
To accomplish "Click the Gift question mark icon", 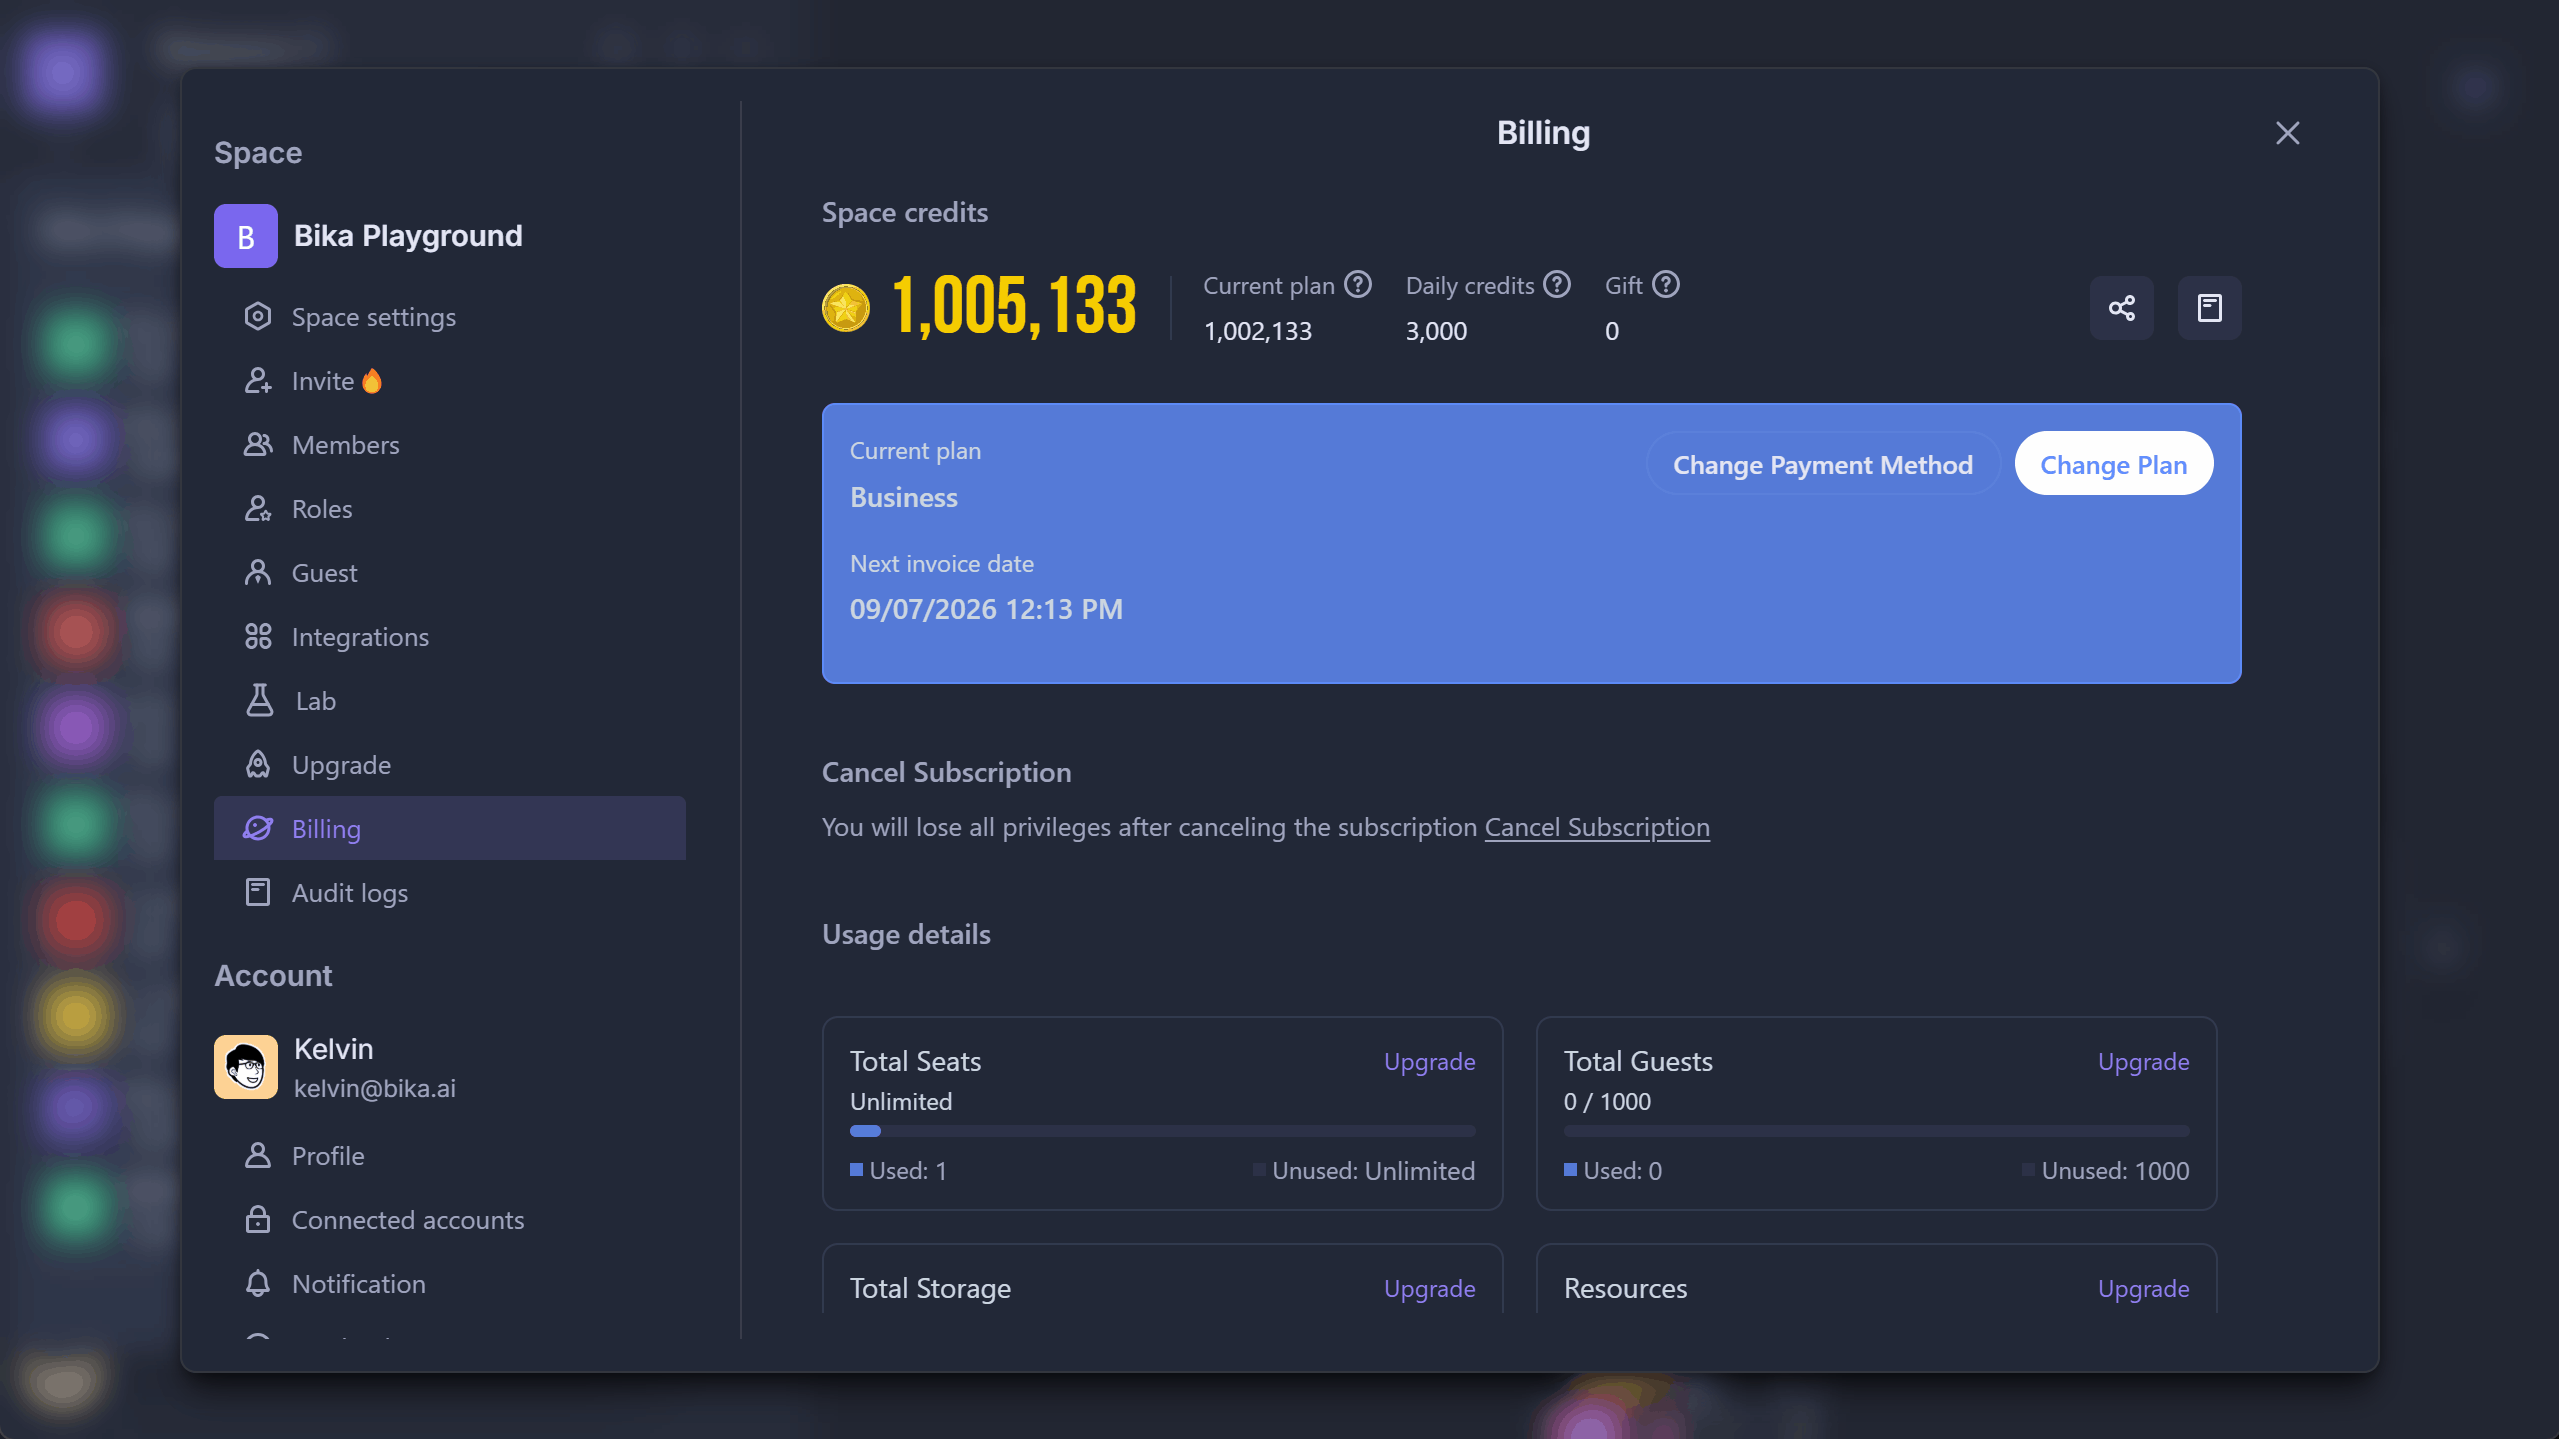I will [1666, 284].
